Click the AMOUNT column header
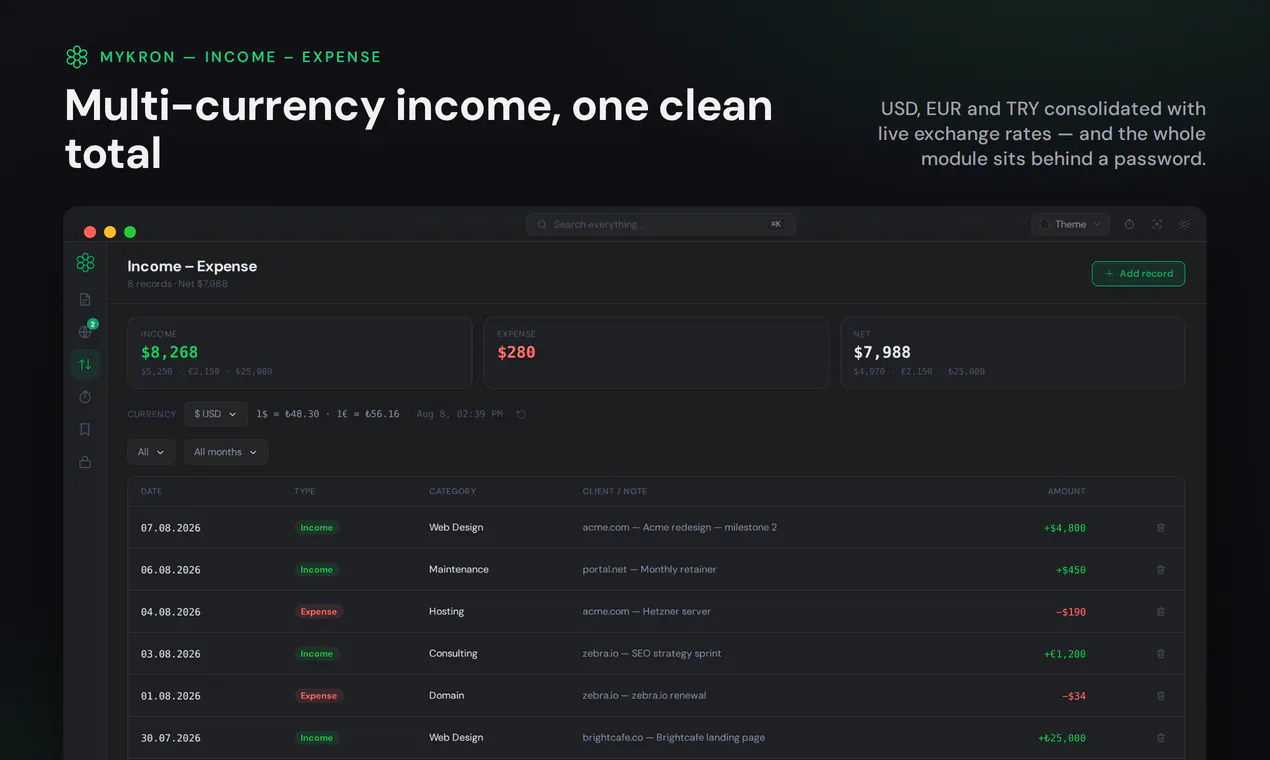 point(1066,491)
